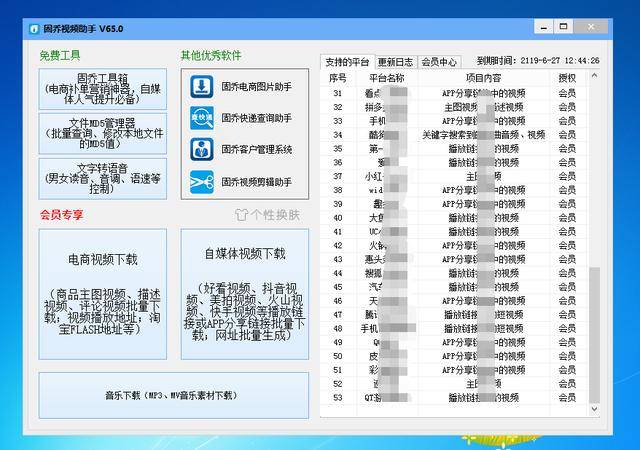640x450 pixels.
Task: Click the 音乐下载 (MP3、MV) button
Action: (173, 395)
